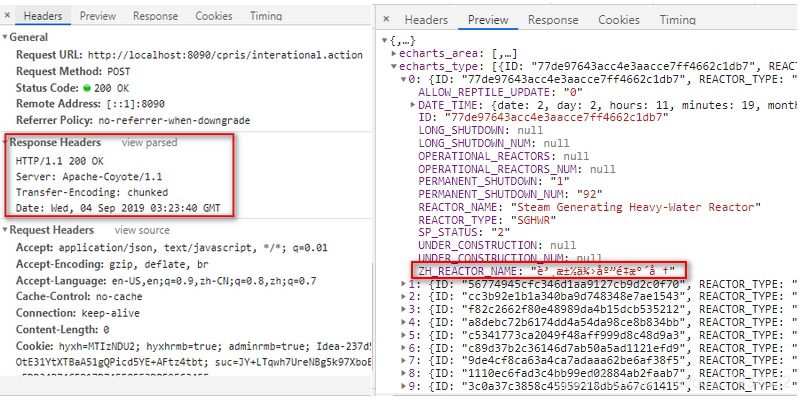Screen dimensions: 800x400
Task: Expand item 1 with ID 56774945
Action: 404,284
